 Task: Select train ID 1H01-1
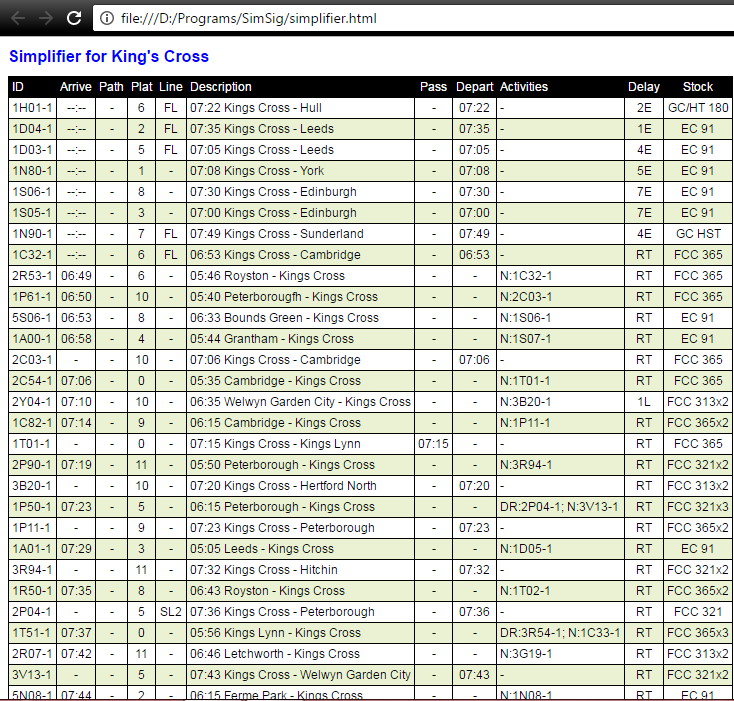click(32, 108)
